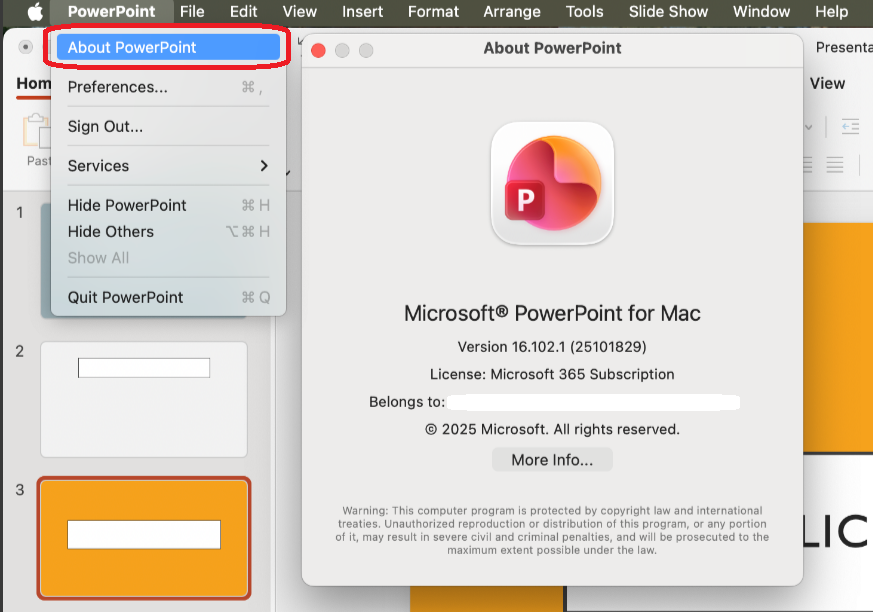Screen dimensions: 873x612
Task: Click the copyright 2025 Microsoft line
Action: pyautogui.click(x=552, y=429)
